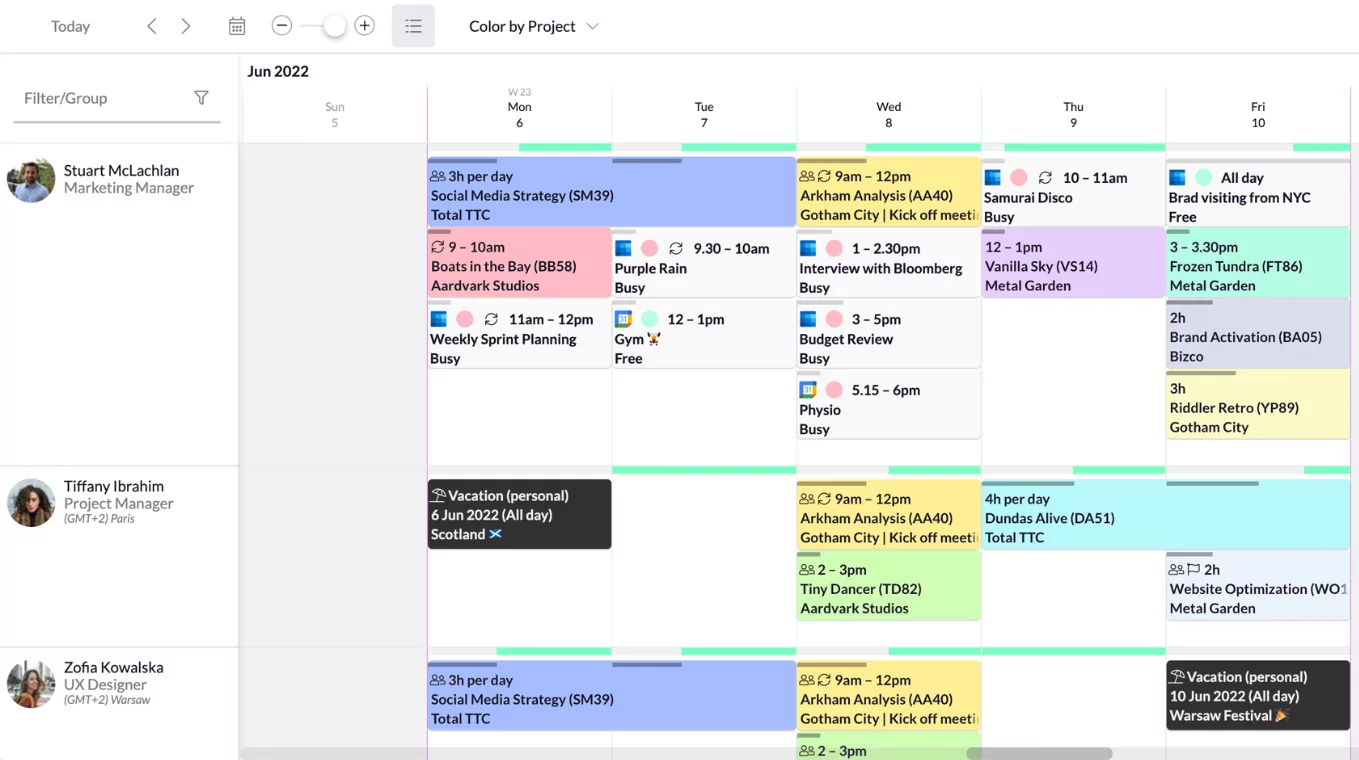Click the Outlook icon on Interview with Bloomberg

(x=808, y=248)
